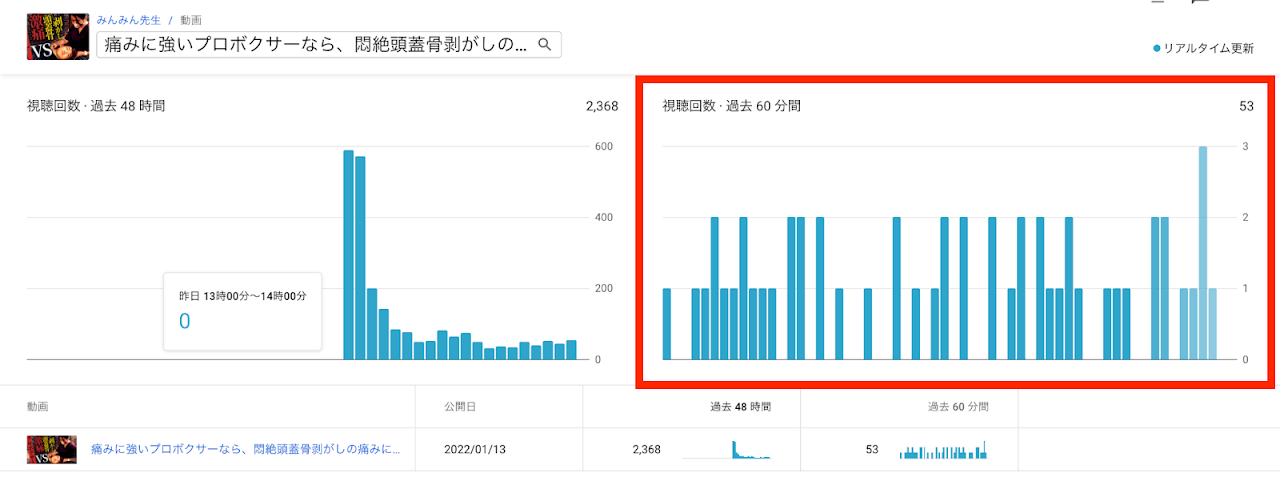The height and width of the screenshot is (489, 1280).
Task: Select the tallest bar in the 48-hour chart
Action: pyautogui.click(x=348, y=254)
